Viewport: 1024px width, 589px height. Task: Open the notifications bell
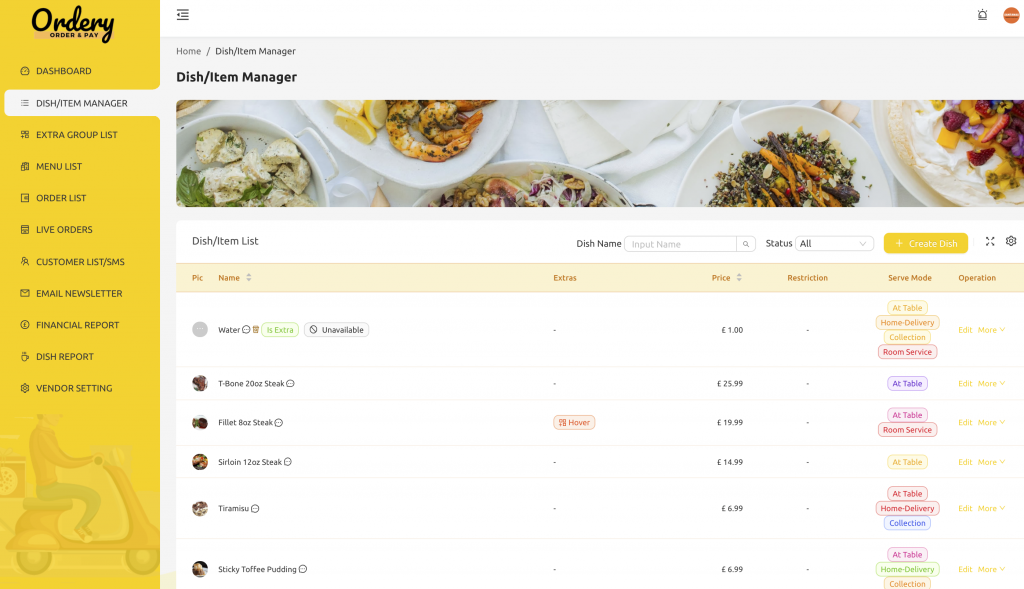pyautogui.click(x=982, y=15)
